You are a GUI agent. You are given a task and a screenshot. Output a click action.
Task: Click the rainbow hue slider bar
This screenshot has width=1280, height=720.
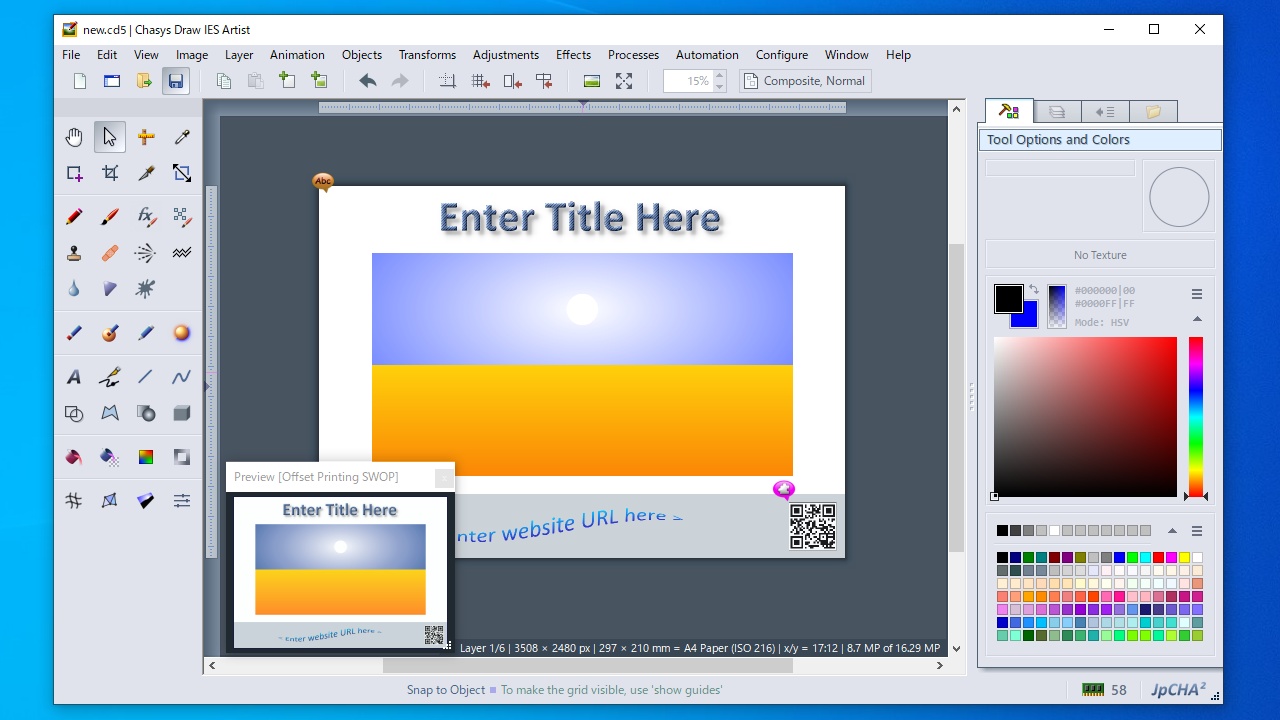click(x=1196, y=417)
